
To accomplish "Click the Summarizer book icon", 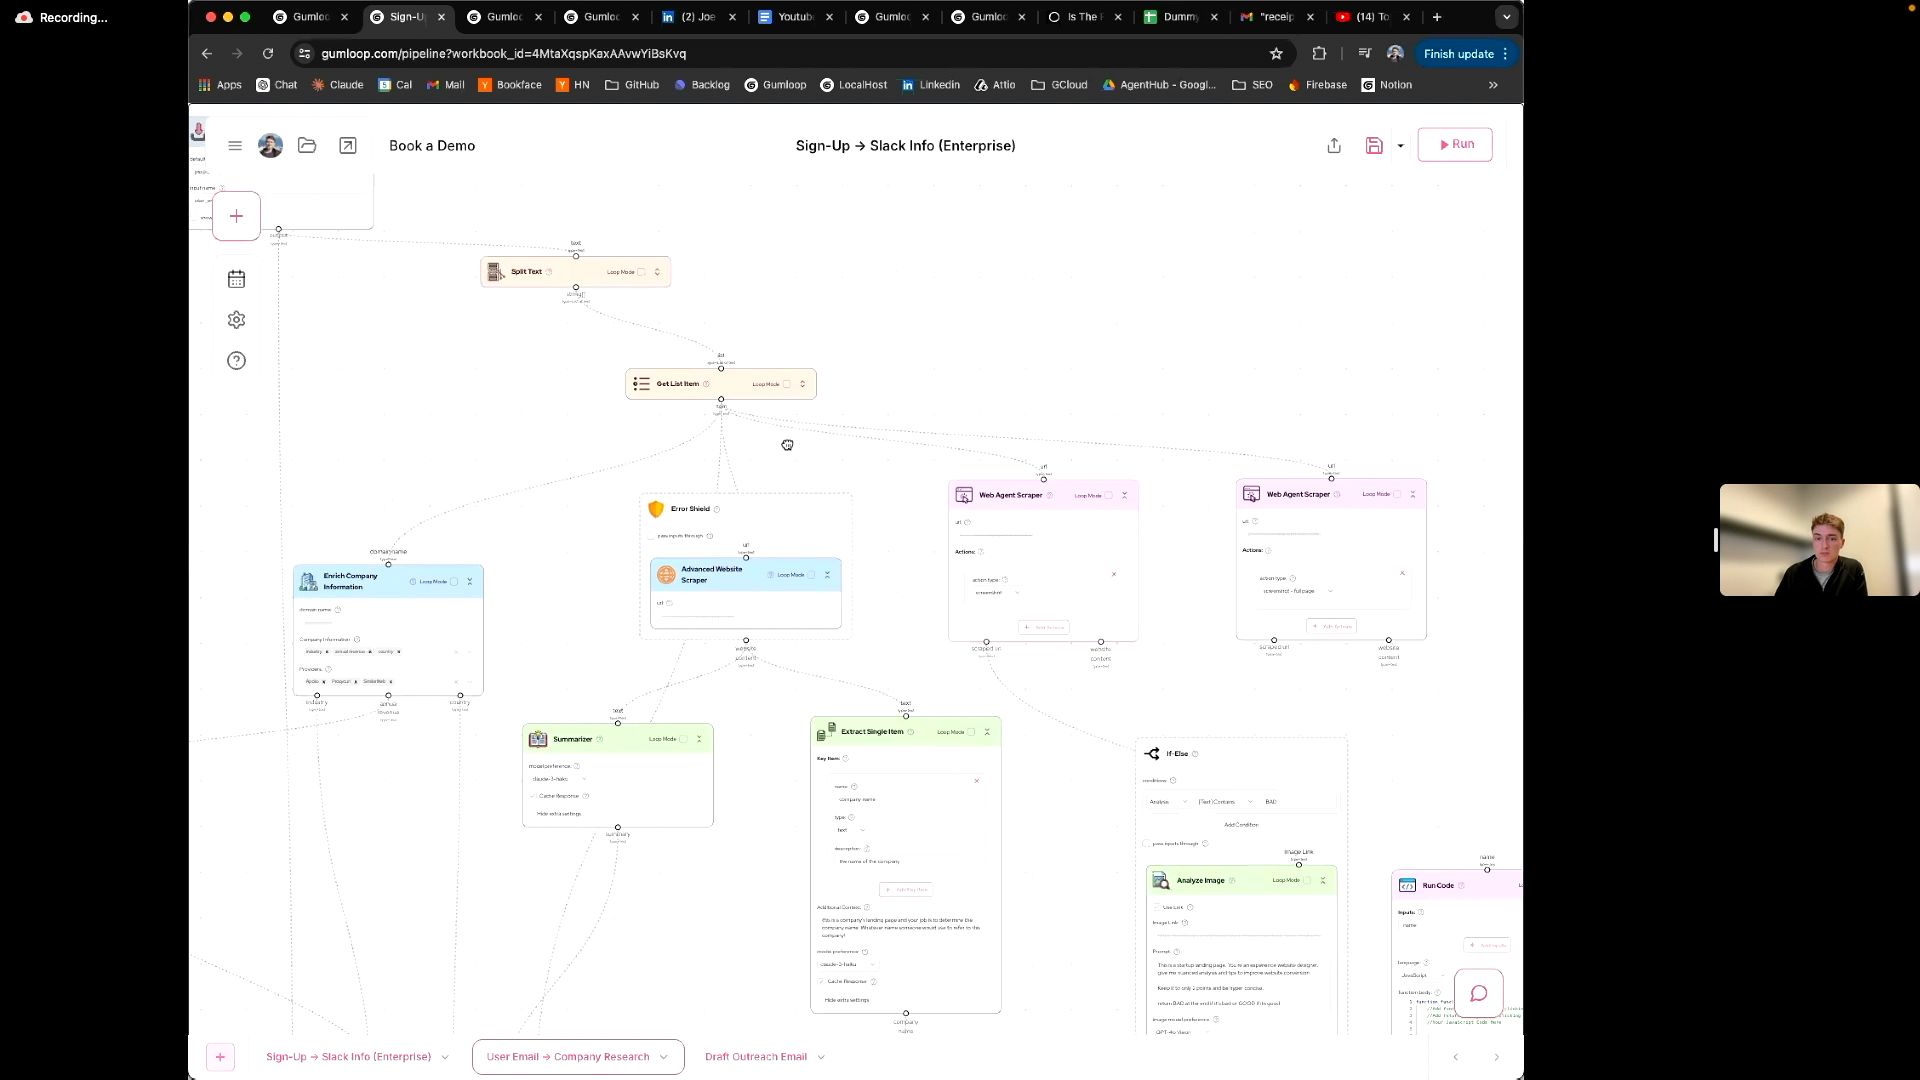I will pos(538,739).
